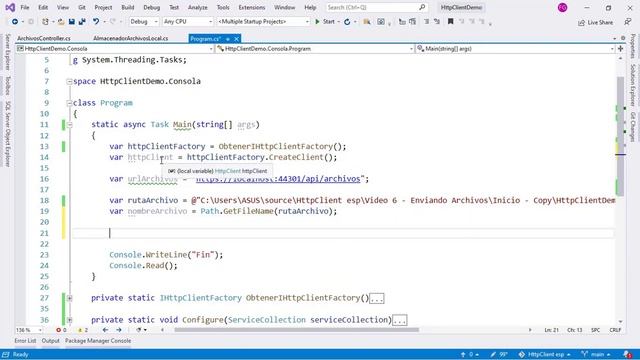The image size is (640, 360).
Task: Open the Build menu
Action: 128,7
